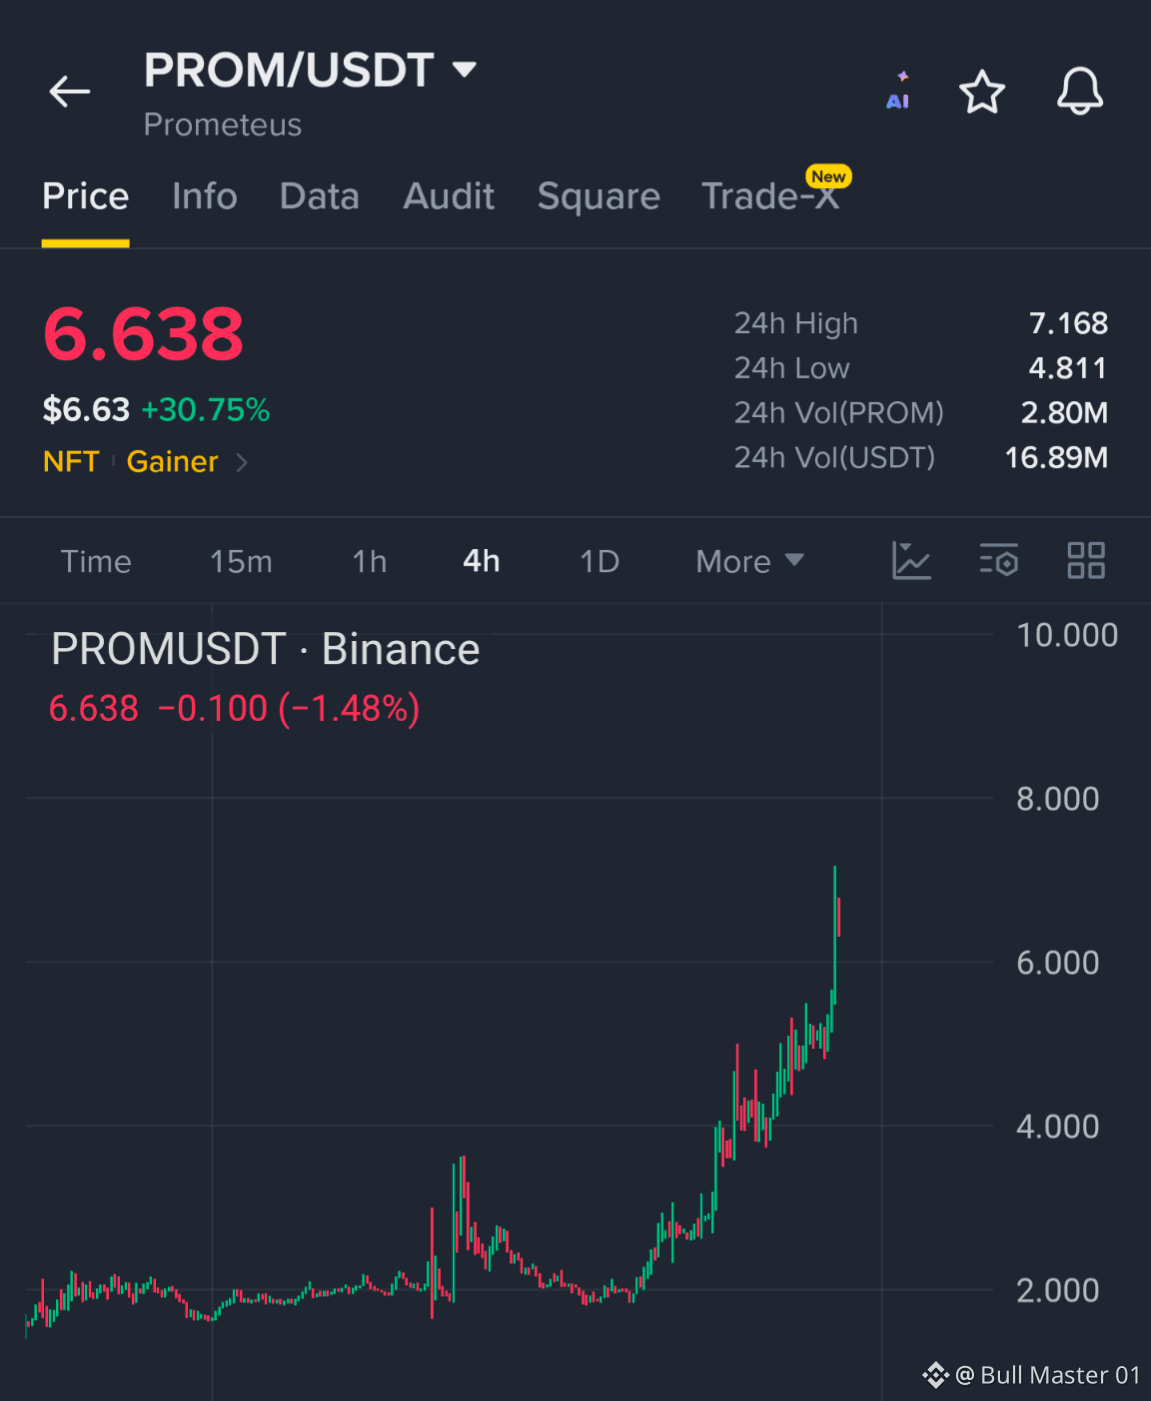Switch to the Price tab
Screen dimensions: 1151x1401
click(85, 196)
